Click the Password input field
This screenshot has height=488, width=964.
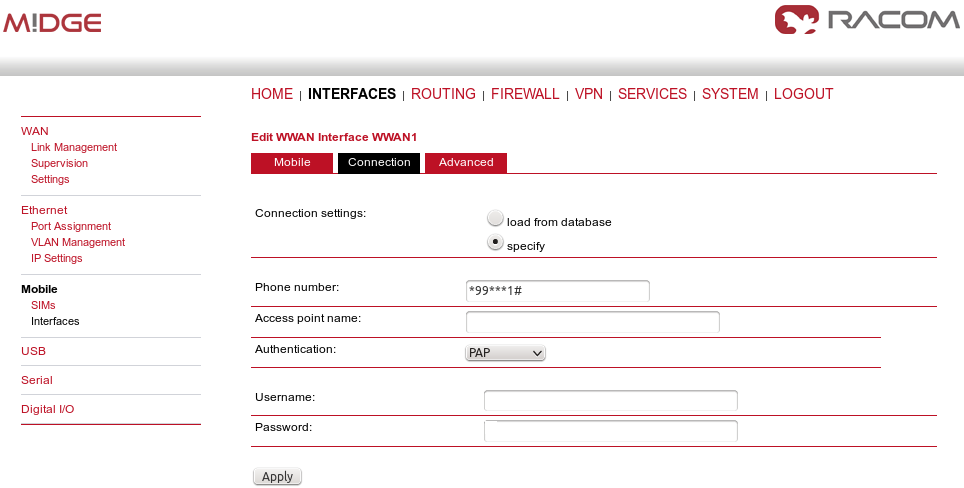coord(610,431)
